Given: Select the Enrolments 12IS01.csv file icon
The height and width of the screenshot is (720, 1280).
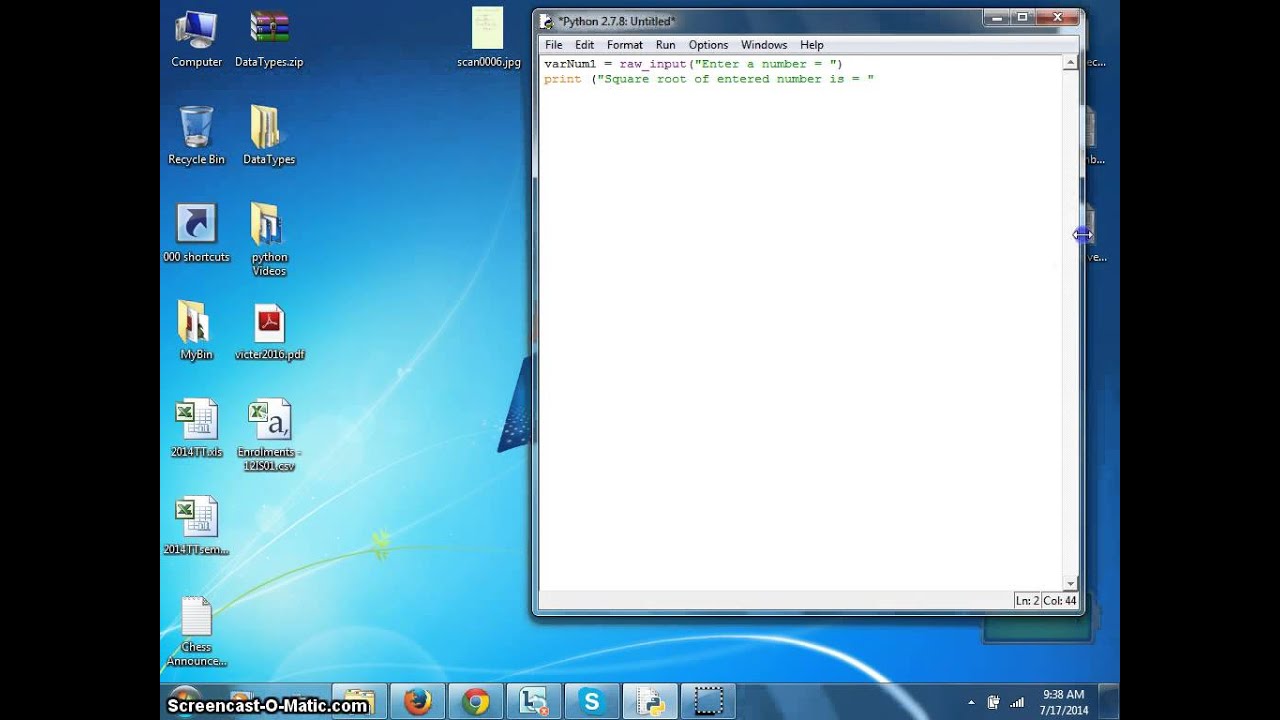Looking at the screenshot, I should (269, 435).
